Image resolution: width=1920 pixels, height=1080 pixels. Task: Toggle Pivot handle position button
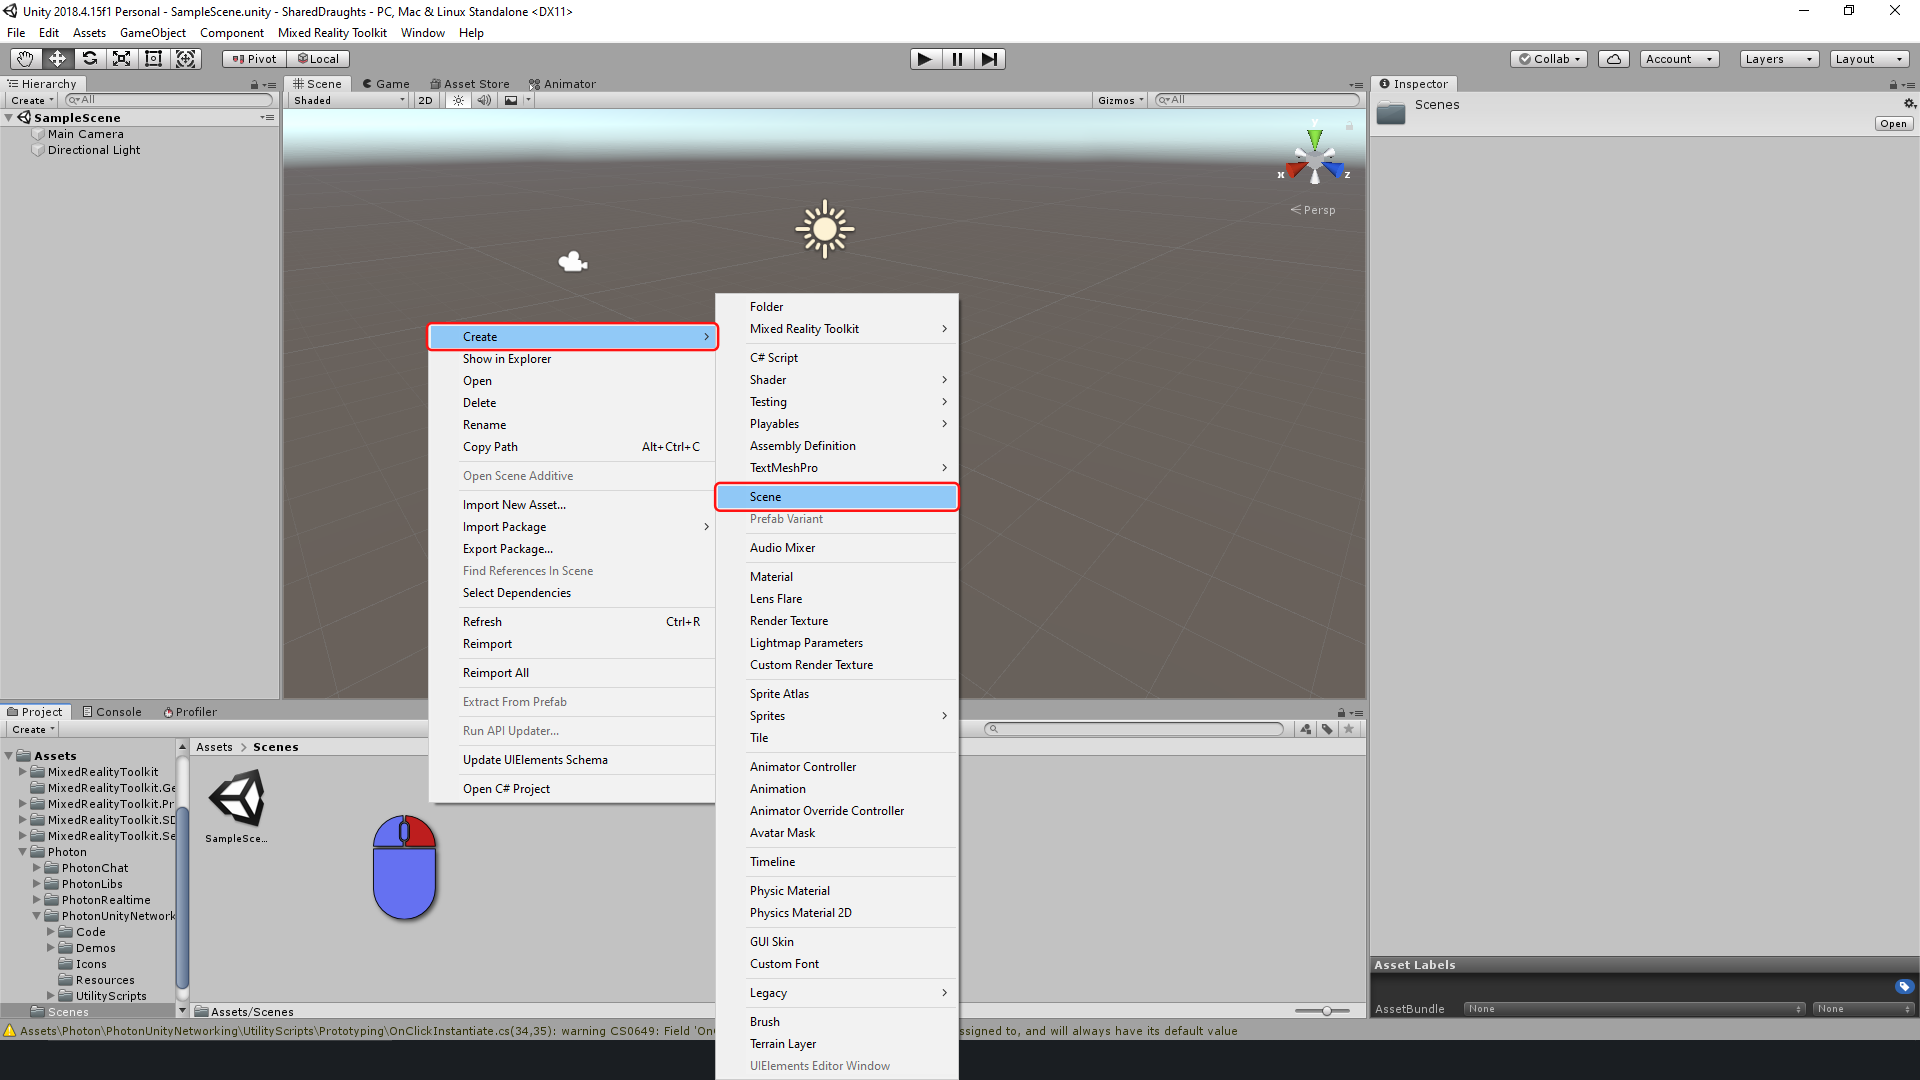pos(254,59)
